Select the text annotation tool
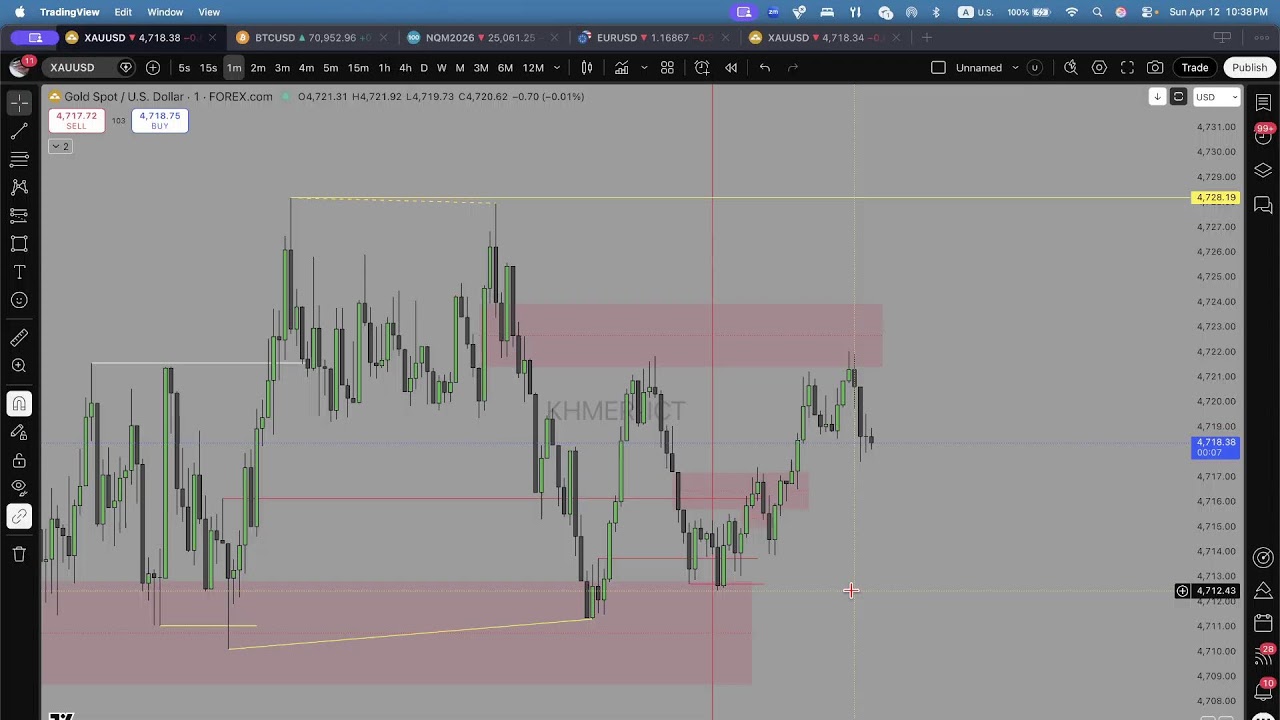The width and height of the screenshot is (1280, 720). point(19,272)
